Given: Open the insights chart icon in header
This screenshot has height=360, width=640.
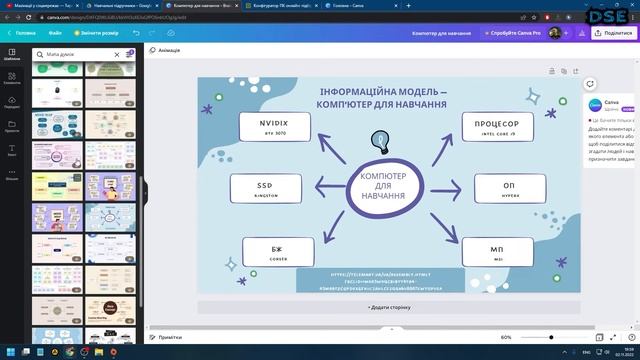Looking at the screenshot, I should pyautogui.click(x=582, y=33).
